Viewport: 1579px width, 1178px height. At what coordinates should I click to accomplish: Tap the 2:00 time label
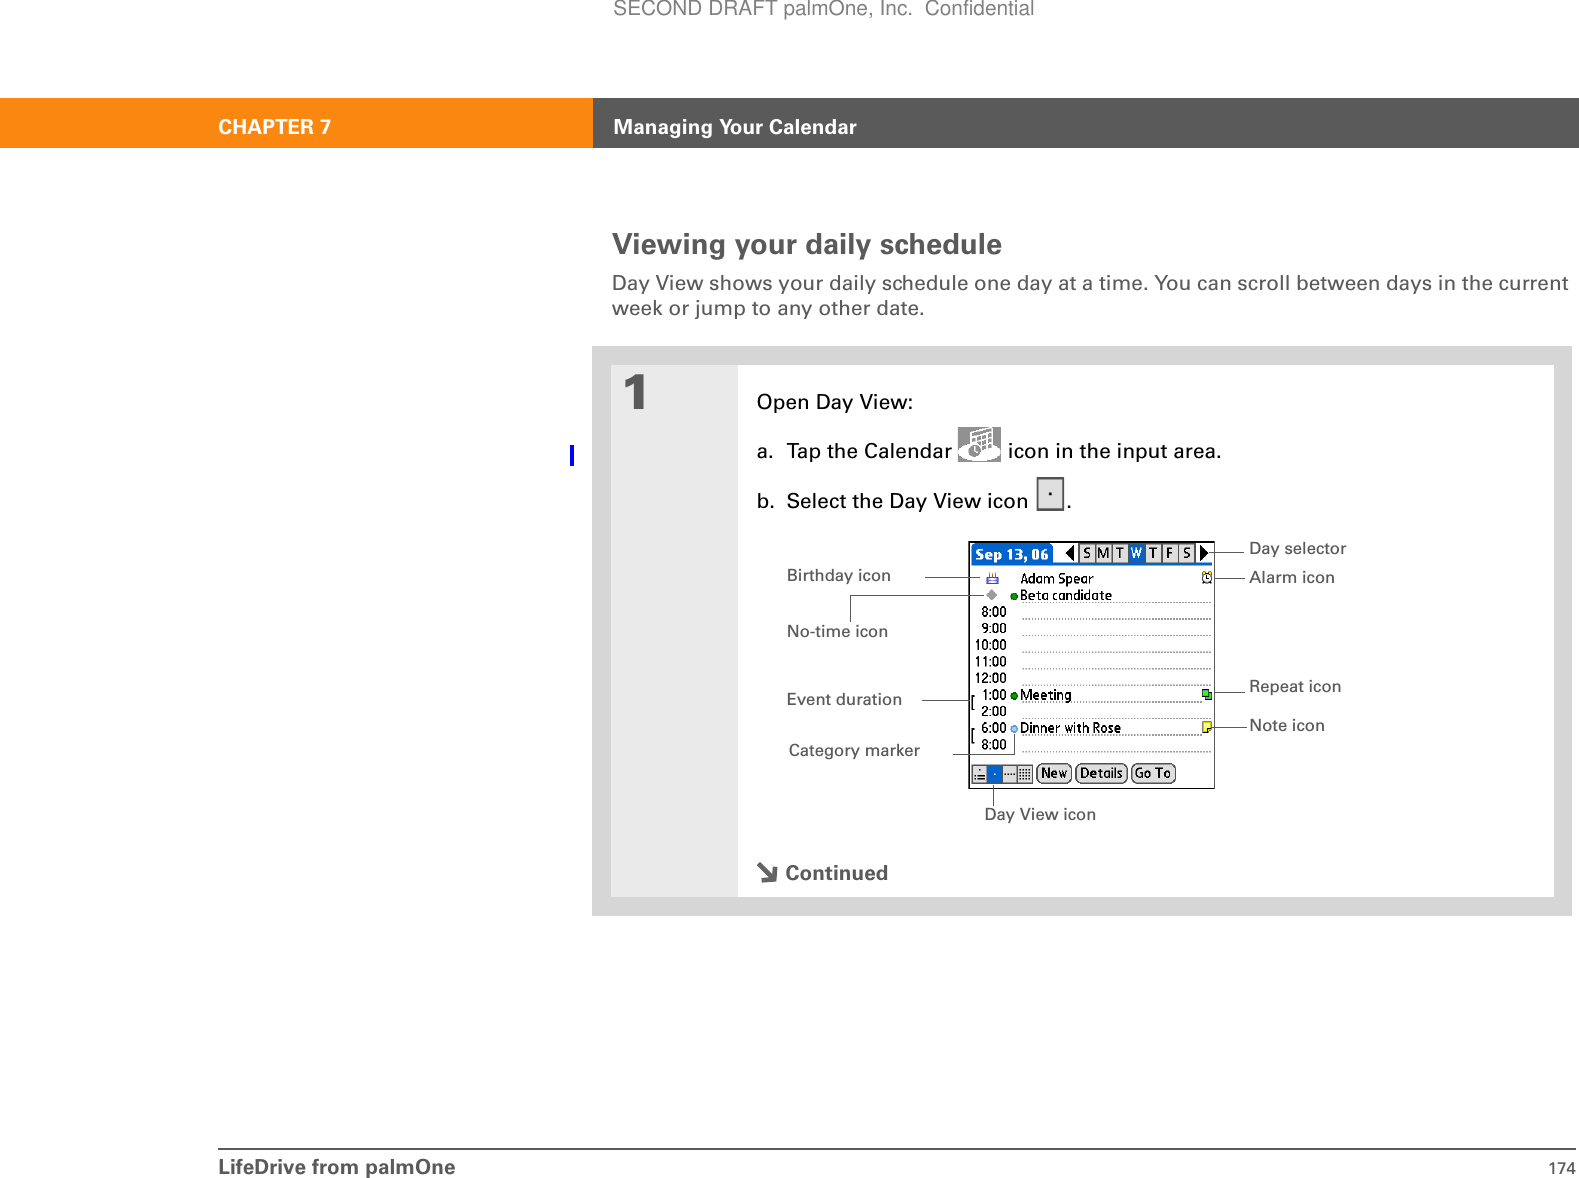[x=994, y=711]
